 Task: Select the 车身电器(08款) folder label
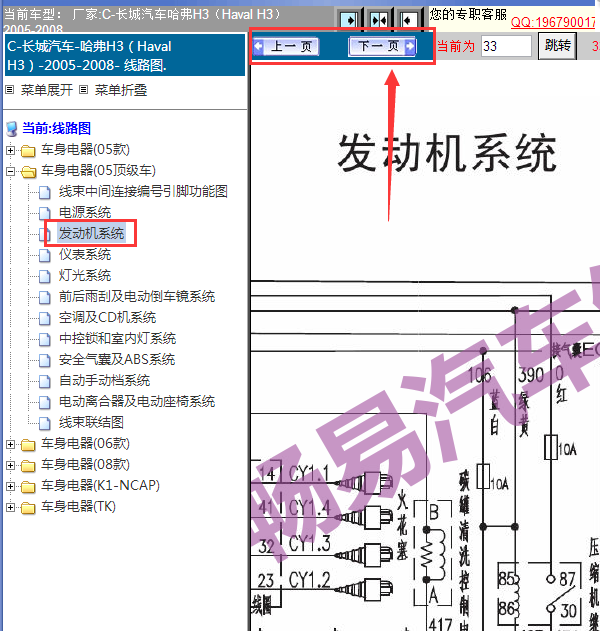click(x=85, y=465)
